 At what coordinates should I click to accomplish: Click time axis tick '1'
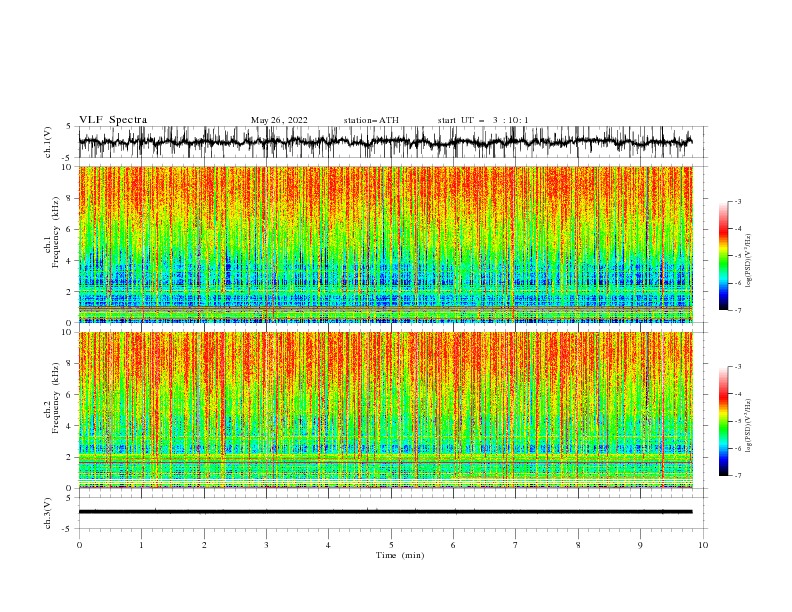[x=142, y=545]
